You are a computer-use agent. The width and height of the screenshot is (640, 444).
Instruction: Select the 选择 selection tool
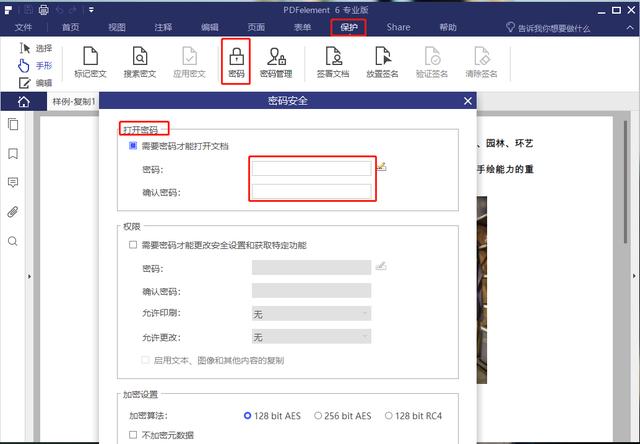(36, 49)
